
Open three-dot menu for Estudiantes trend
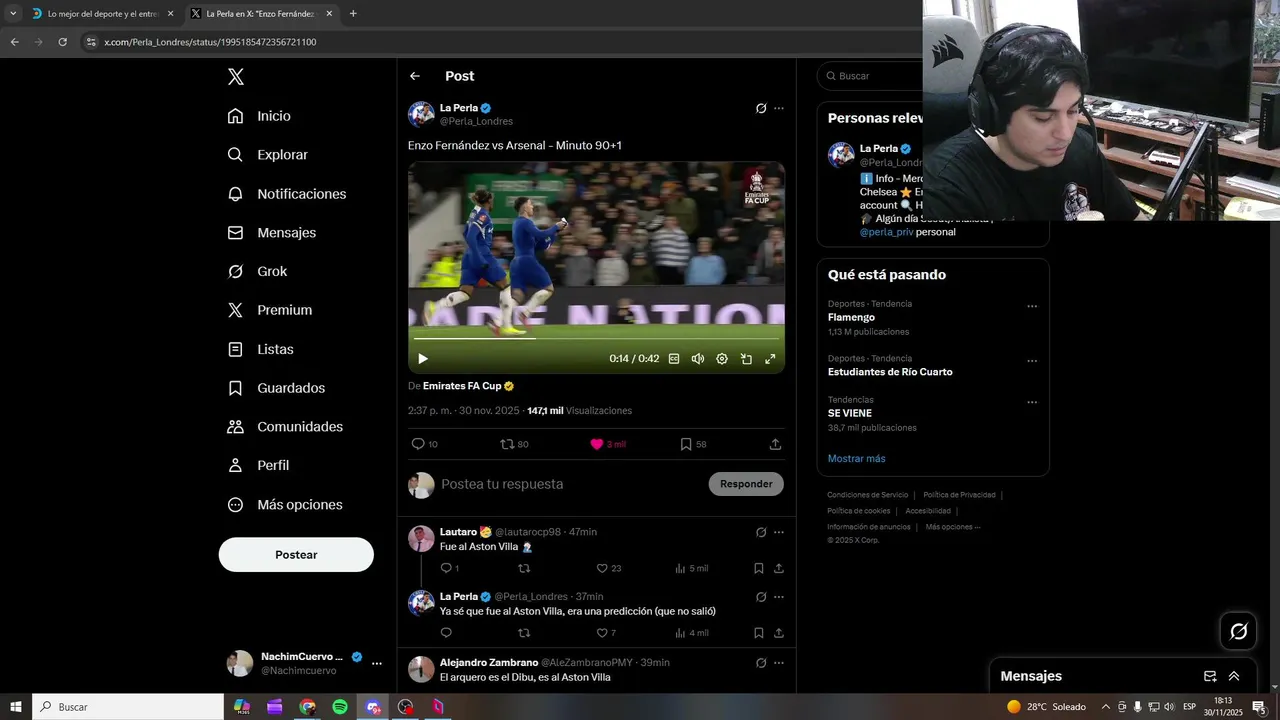click(1032, 361)
